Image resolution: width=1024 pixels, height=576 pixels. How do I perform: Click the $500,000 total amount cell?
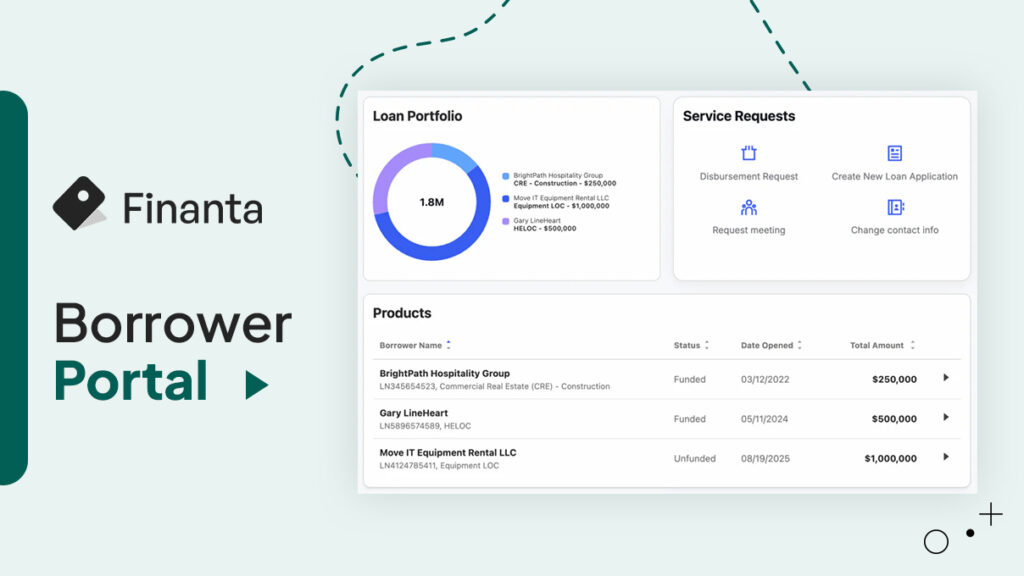[894, 419]
